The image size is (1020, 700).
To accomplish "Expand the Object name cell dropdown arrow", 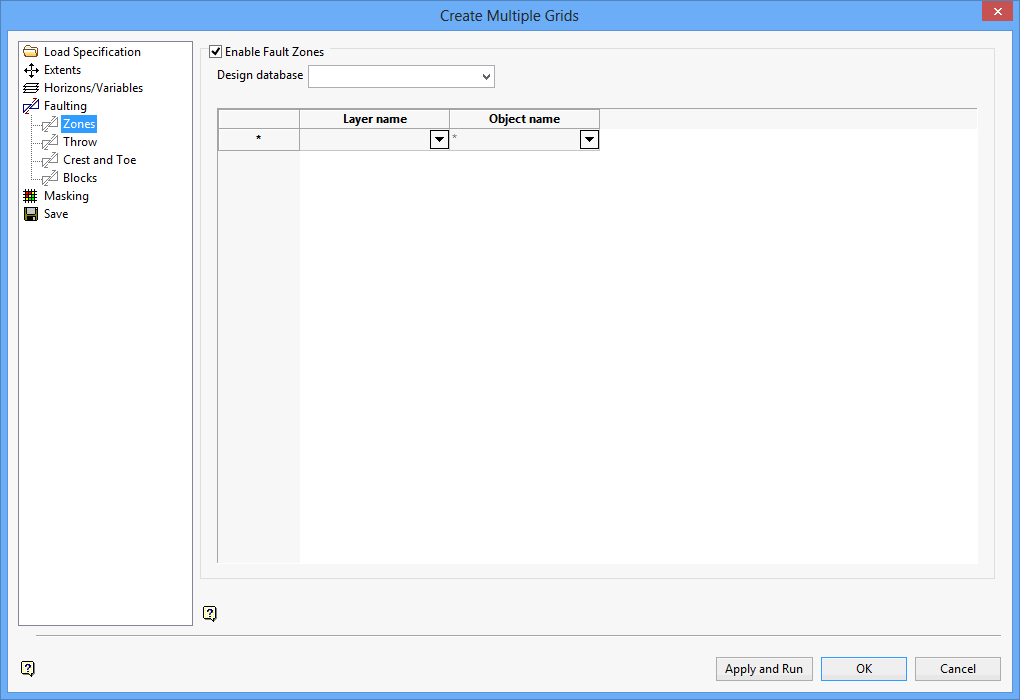I will coord(589,139).
